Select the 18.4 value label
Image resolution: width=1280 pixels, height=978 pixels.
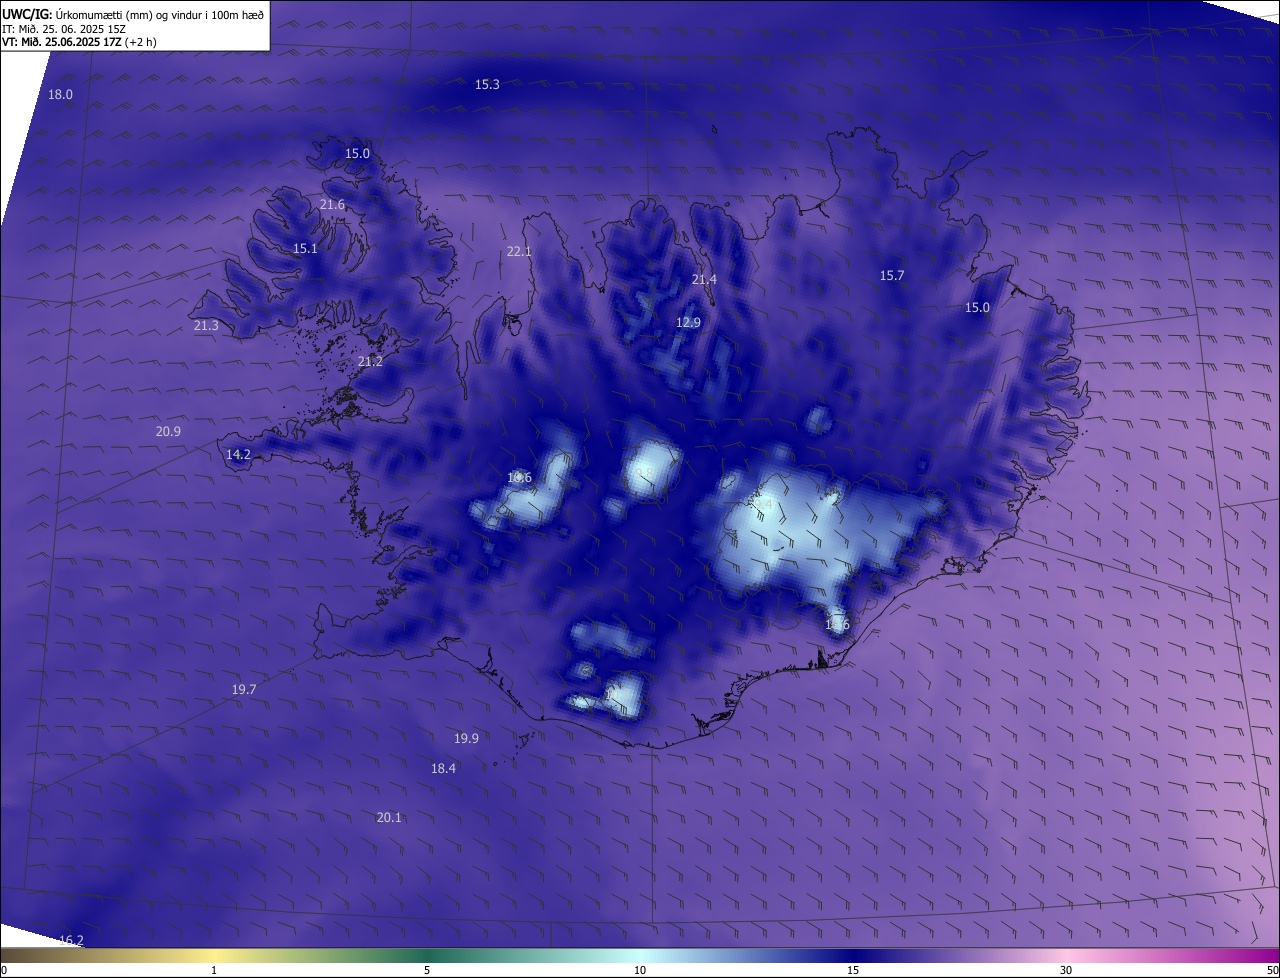tap(443, 768)
